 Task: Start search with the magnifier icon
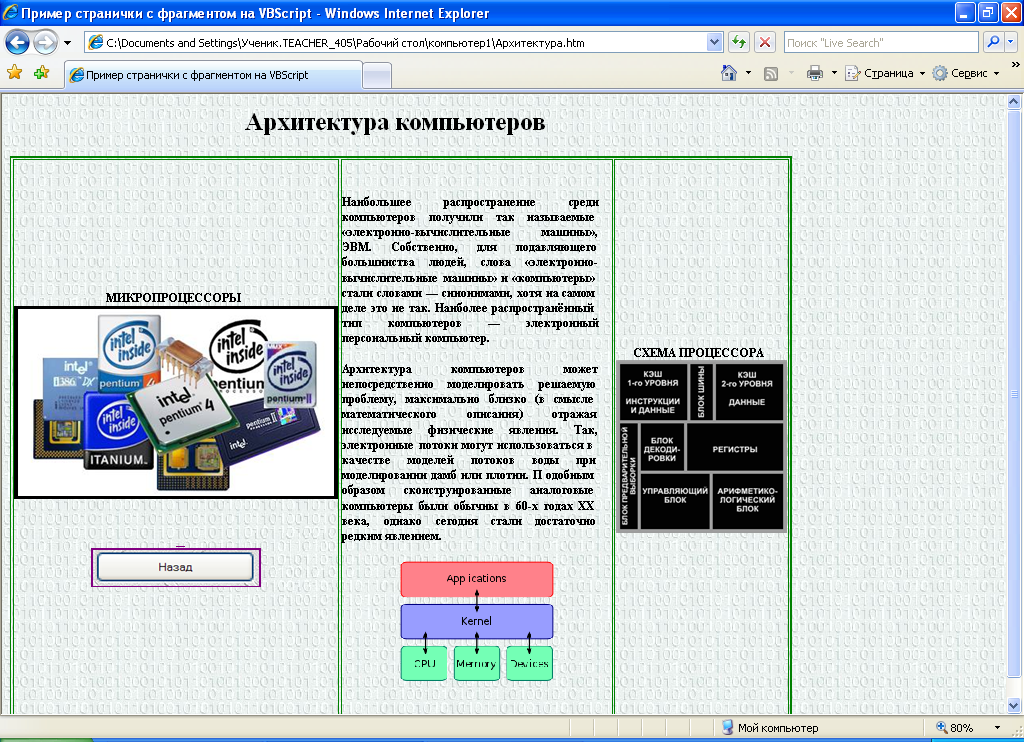(x=993, y=42)
